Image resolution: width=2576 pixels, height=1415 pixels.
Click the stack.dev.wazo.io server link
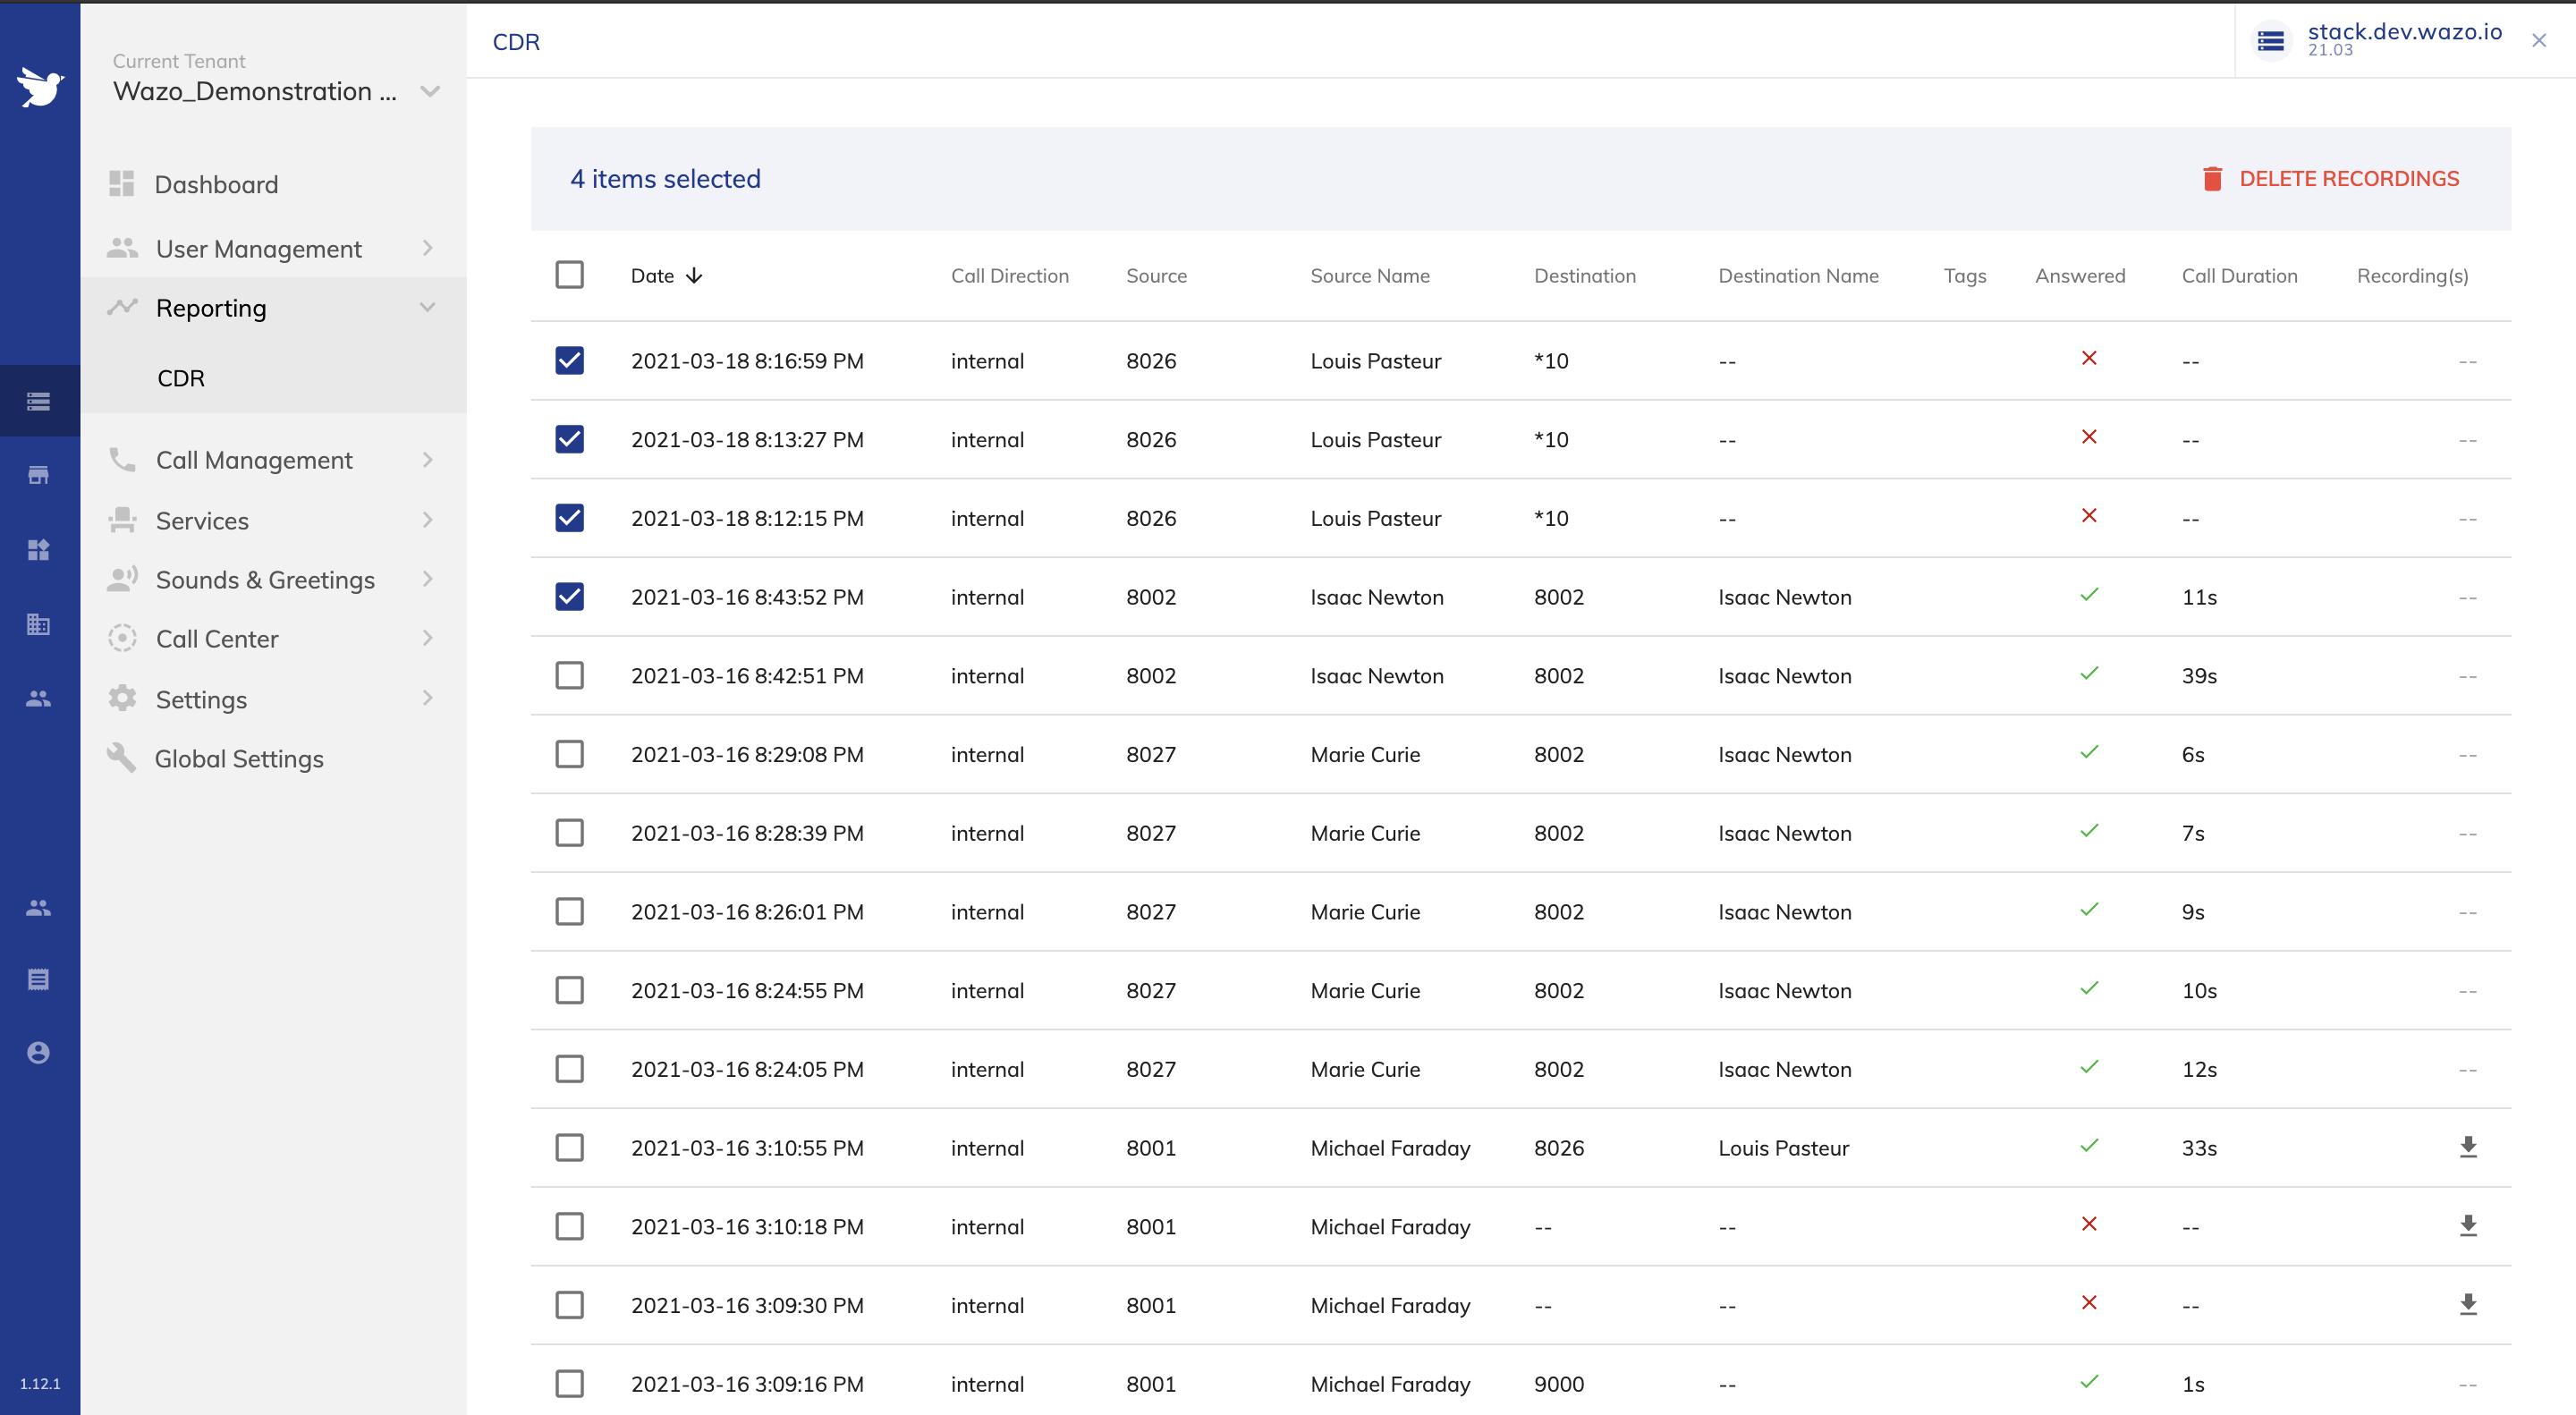2405,31
